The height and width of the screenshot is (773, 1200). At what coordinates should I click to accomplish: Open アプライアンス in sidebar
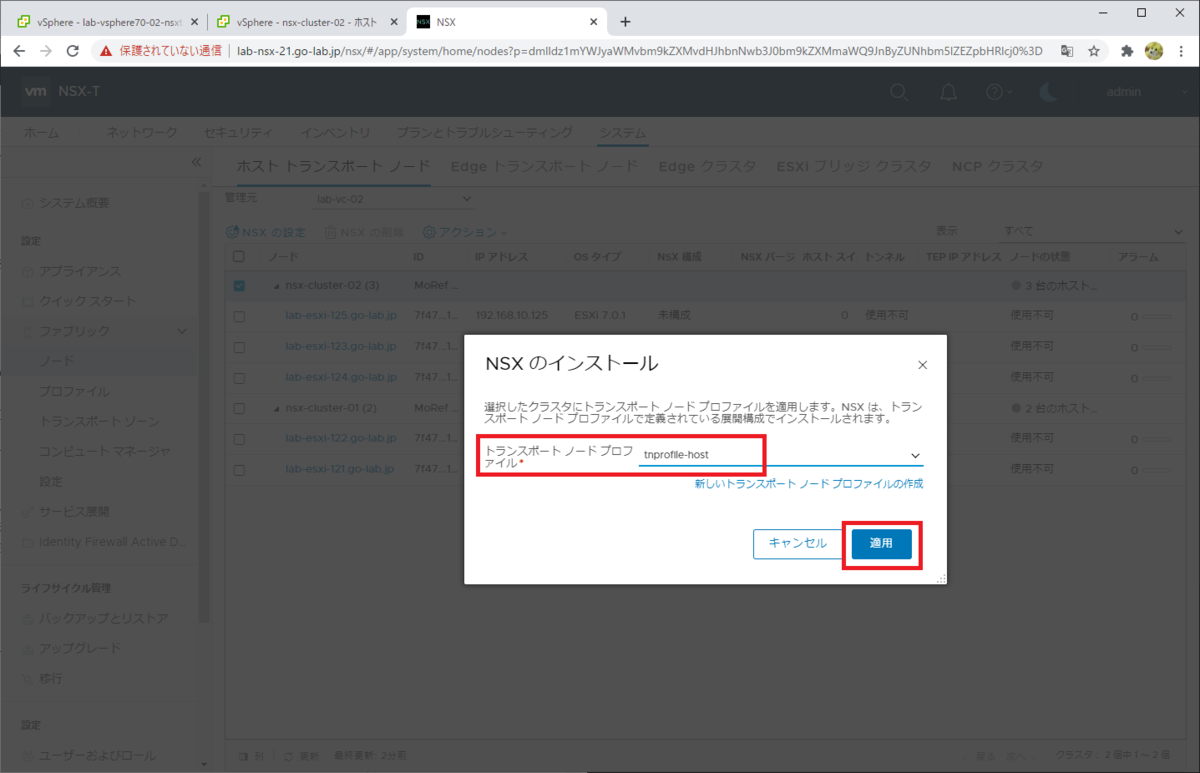[80, 271]
